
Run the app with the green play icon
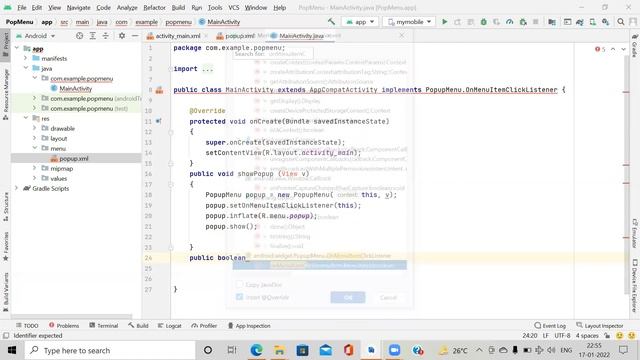pos(444,22)
